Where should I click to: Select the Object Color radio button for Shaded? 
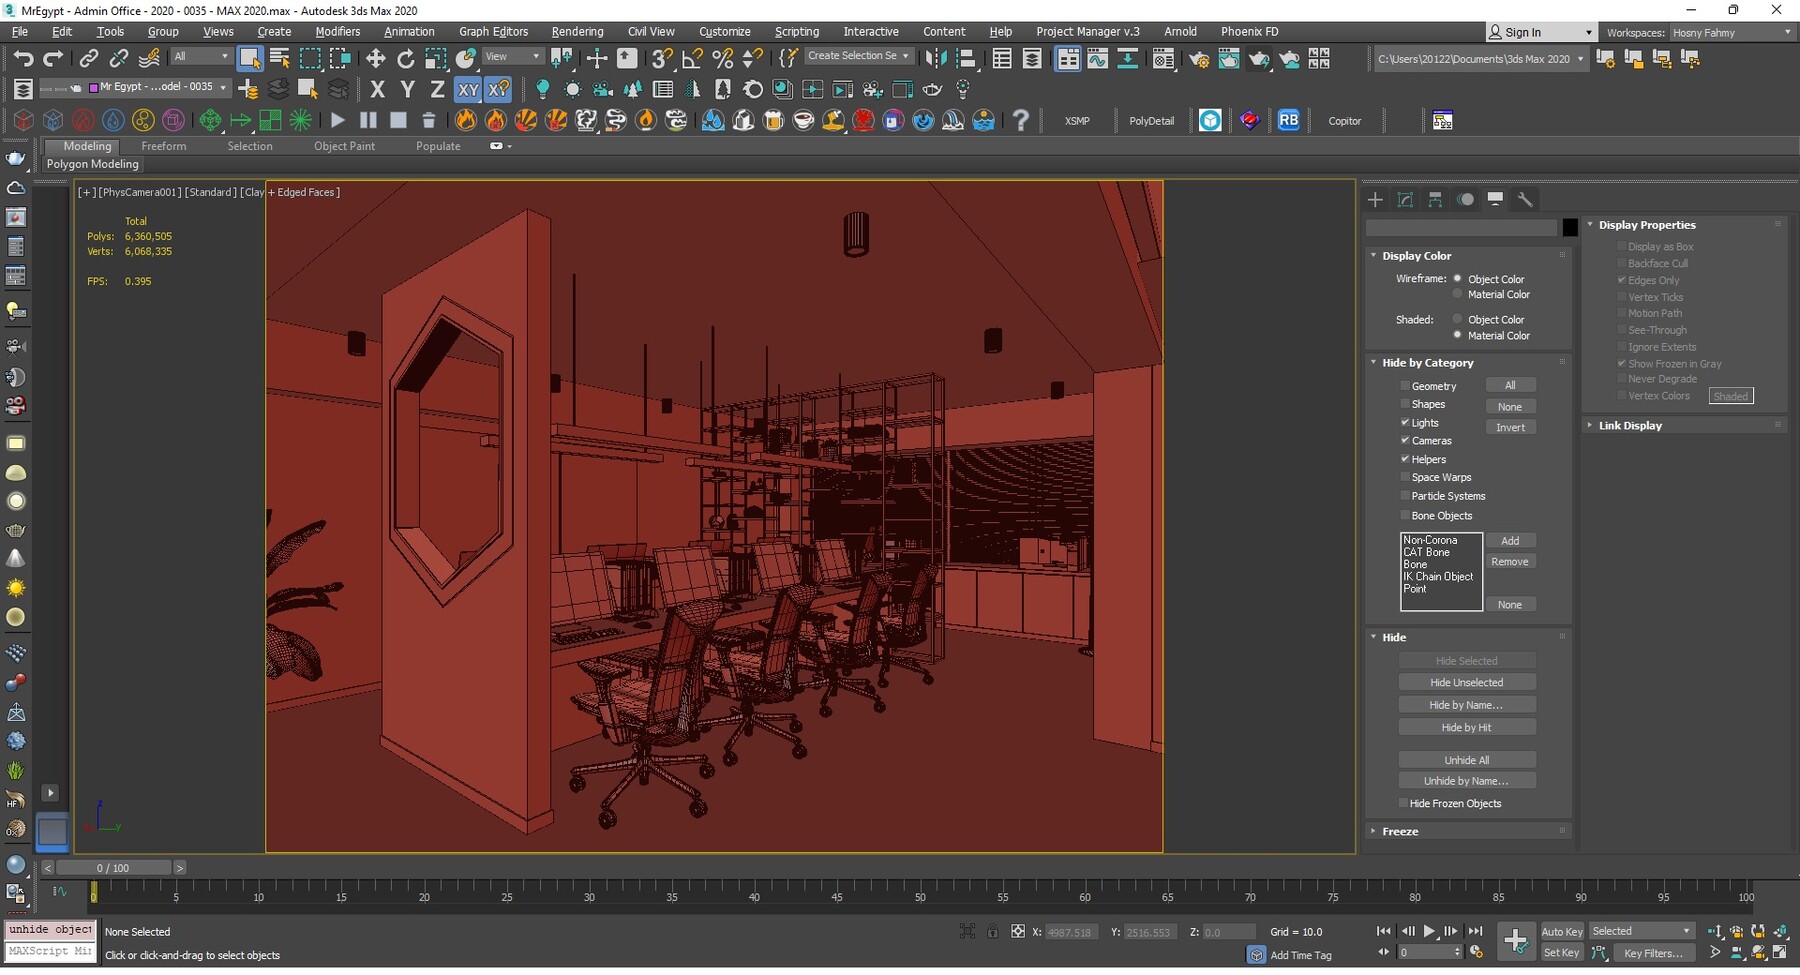[x=1457, y=319]
